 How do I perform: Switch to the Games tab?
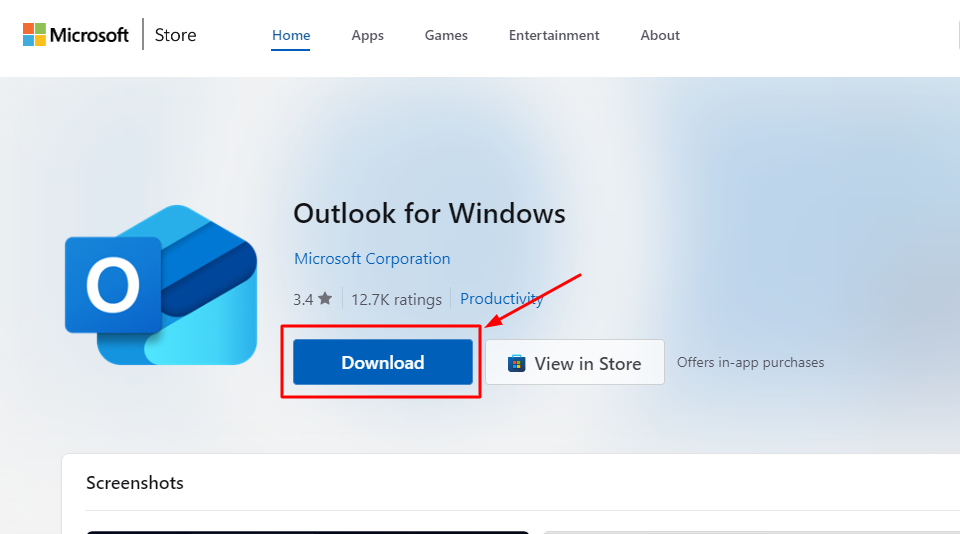(446, 36)
